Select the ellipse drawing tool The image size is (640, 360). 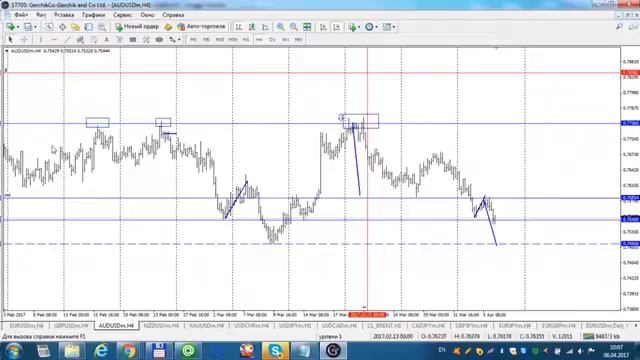click(x=159, y=40)
